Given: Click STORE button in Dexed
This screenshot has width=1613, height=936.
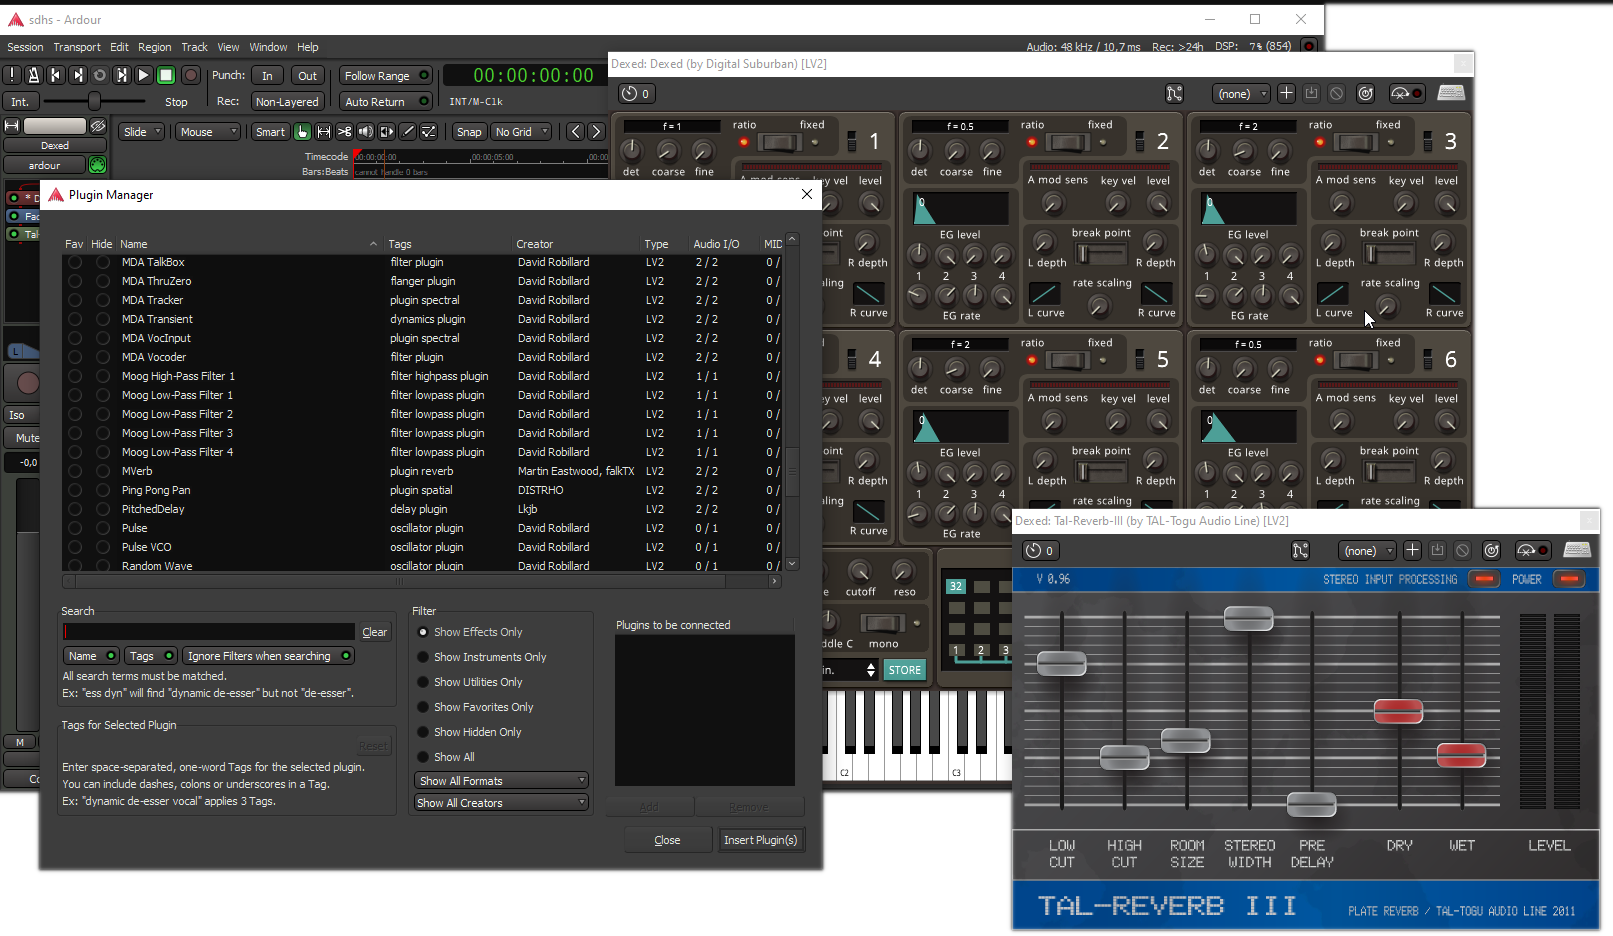Looking at the screenshot, I should pyautogui.click(x=905, y=670).
